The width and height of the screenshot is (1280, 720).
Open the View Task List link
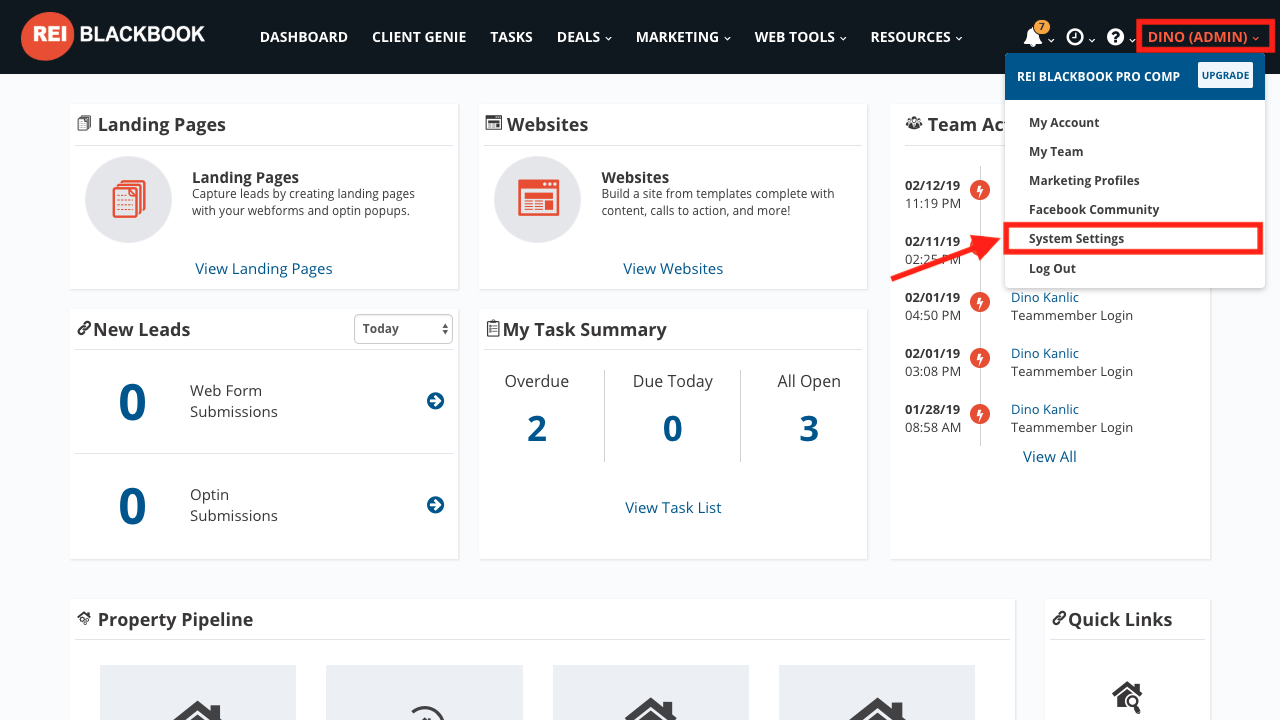point(673,507)
